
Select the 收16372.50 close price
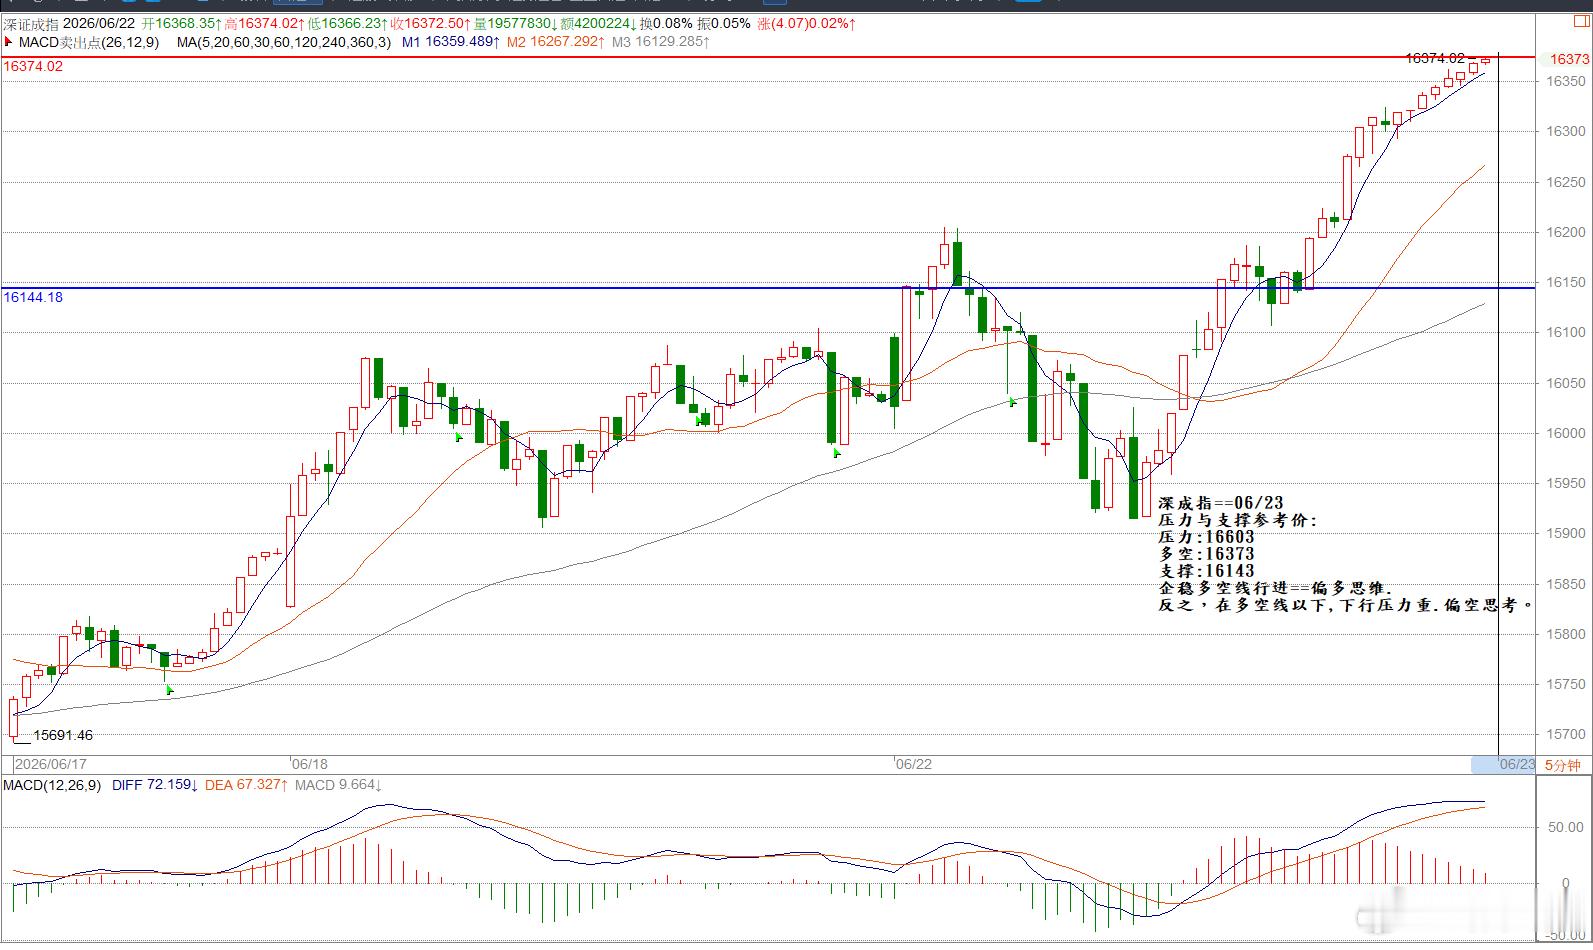429,23
